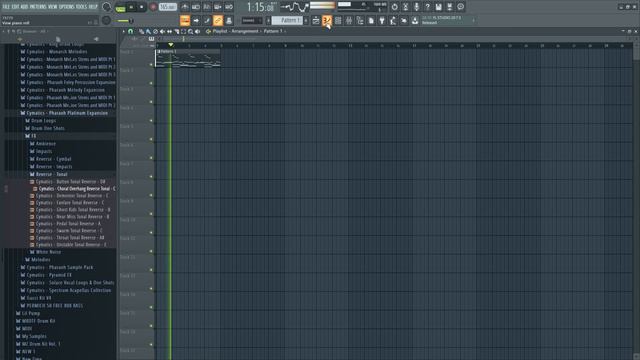Open the EDIT menu
The width and height of the screenshot is (640, 360).
15,7
